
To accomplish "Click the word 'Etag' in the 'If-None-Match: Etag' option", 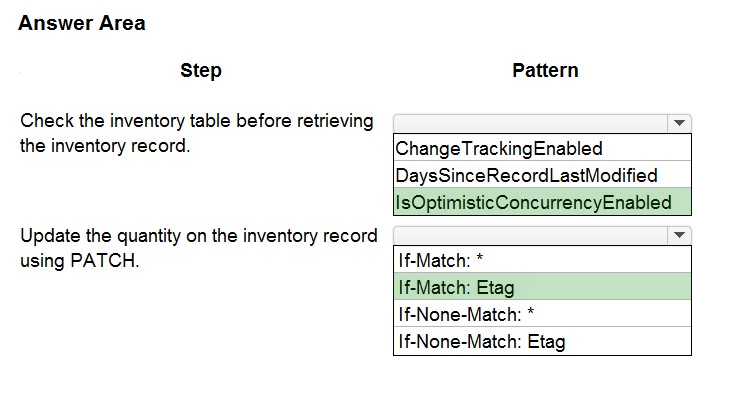I will tap(546, 341).
